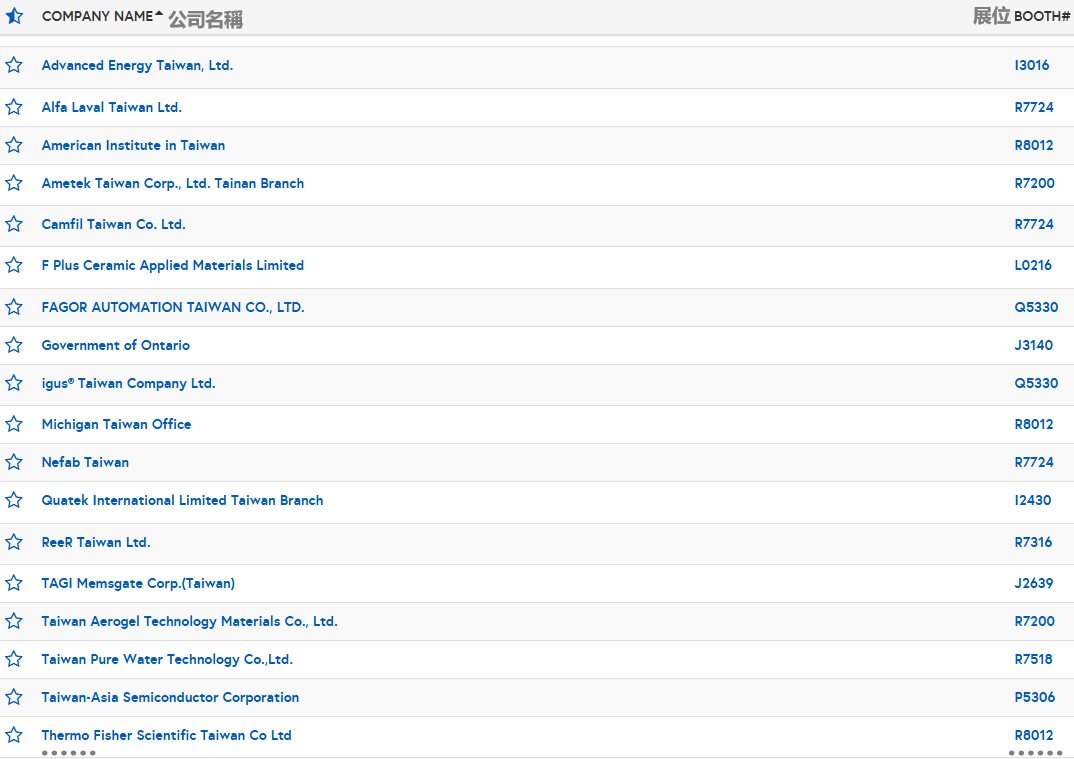Viewport: 1074px width, 759px height.
Task: Go to booth R7316
Action: coord(1033,542)
